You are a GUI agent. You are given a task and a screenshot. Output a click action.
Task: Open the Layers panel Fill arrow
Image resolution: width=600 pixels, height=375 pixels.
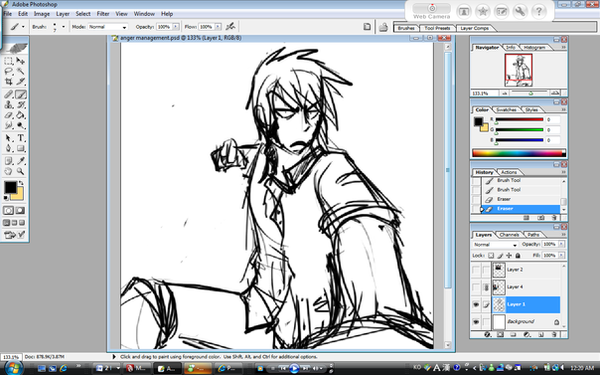561,255
